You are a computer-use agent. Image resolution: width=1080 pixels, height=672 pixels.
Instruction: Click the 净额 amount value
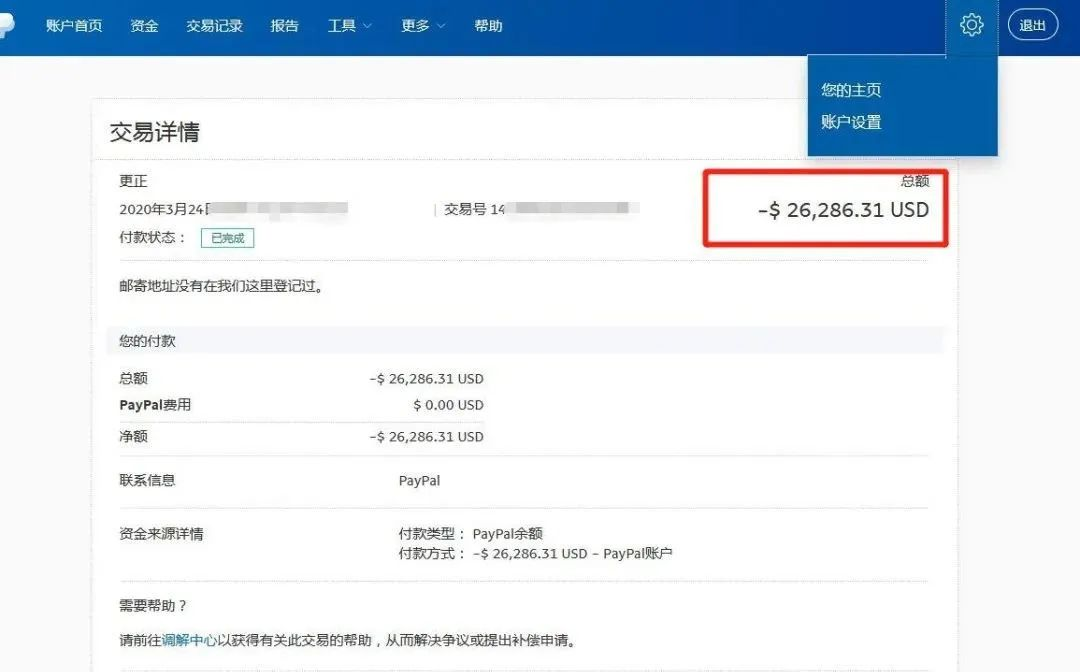tap(426, 437)
